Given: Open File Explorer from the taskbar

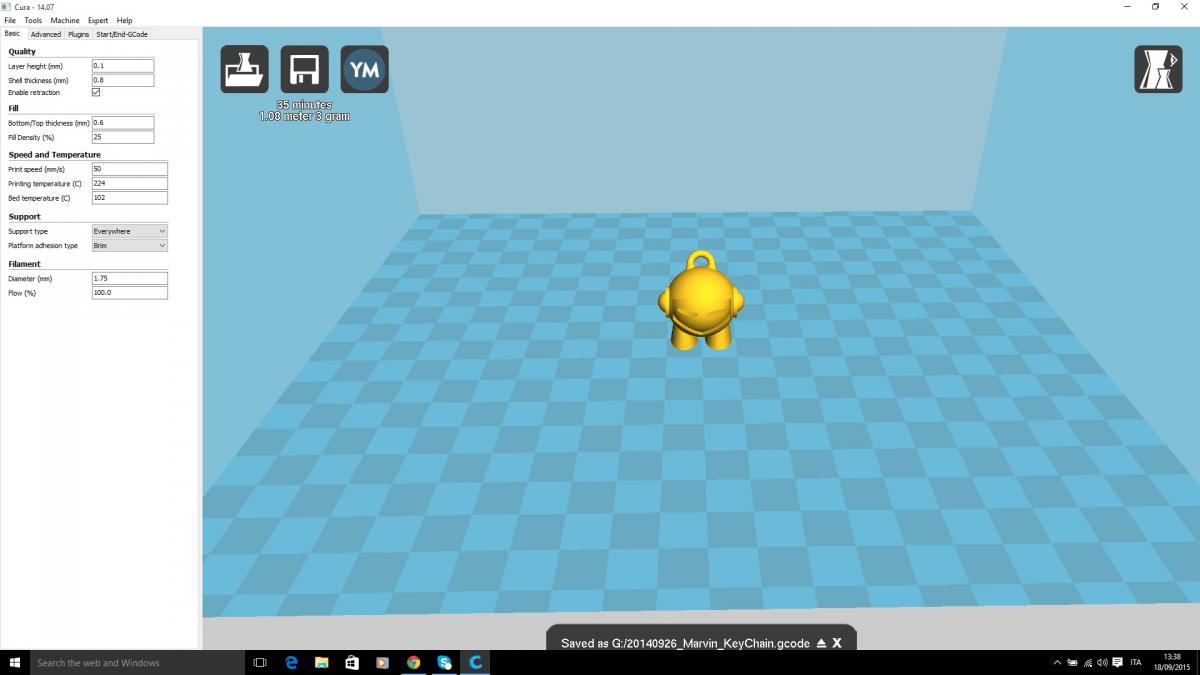Looking at the screenshot, I should click(322, 662).
